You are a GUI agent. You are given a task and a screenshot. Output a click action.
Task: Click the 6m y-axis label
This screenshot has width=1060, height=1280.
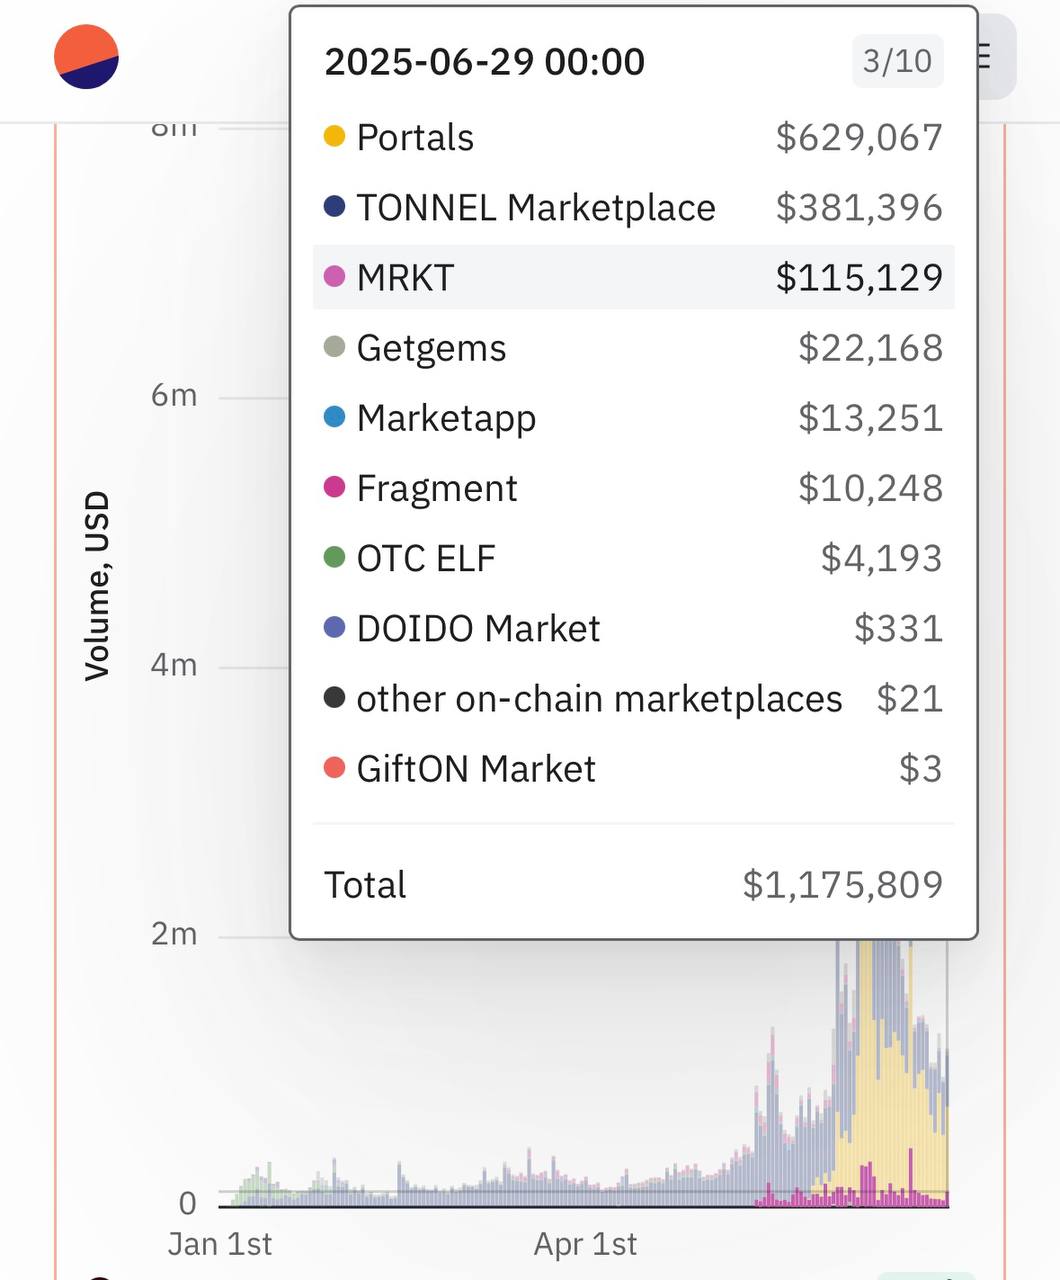[174, 395]
